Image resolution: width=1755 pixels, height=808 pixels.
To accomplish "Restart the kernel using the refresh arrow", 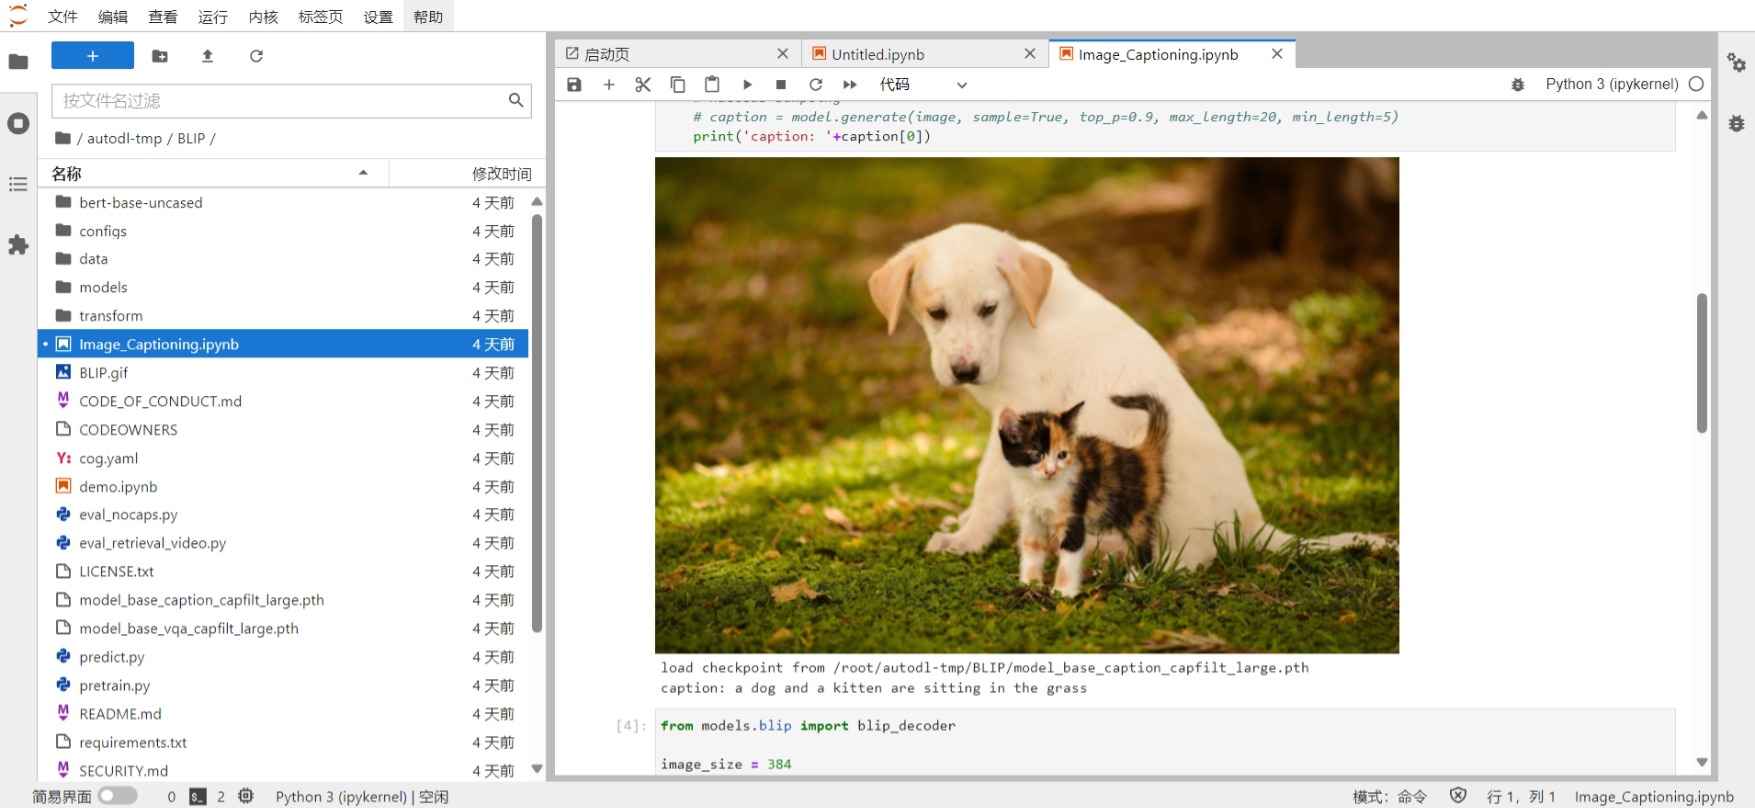I will 816,85.
